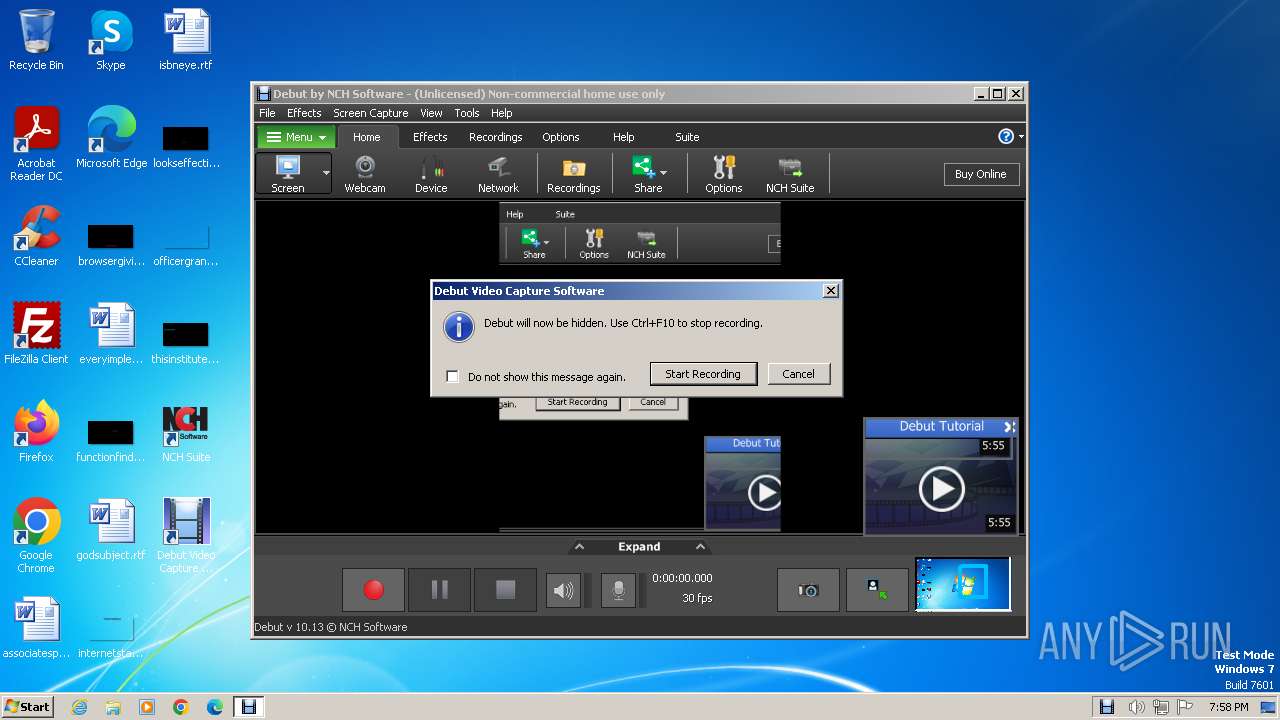This screenshot has height=720, width=1280.
Task: Toggle the microphone button
Action: 618,590
